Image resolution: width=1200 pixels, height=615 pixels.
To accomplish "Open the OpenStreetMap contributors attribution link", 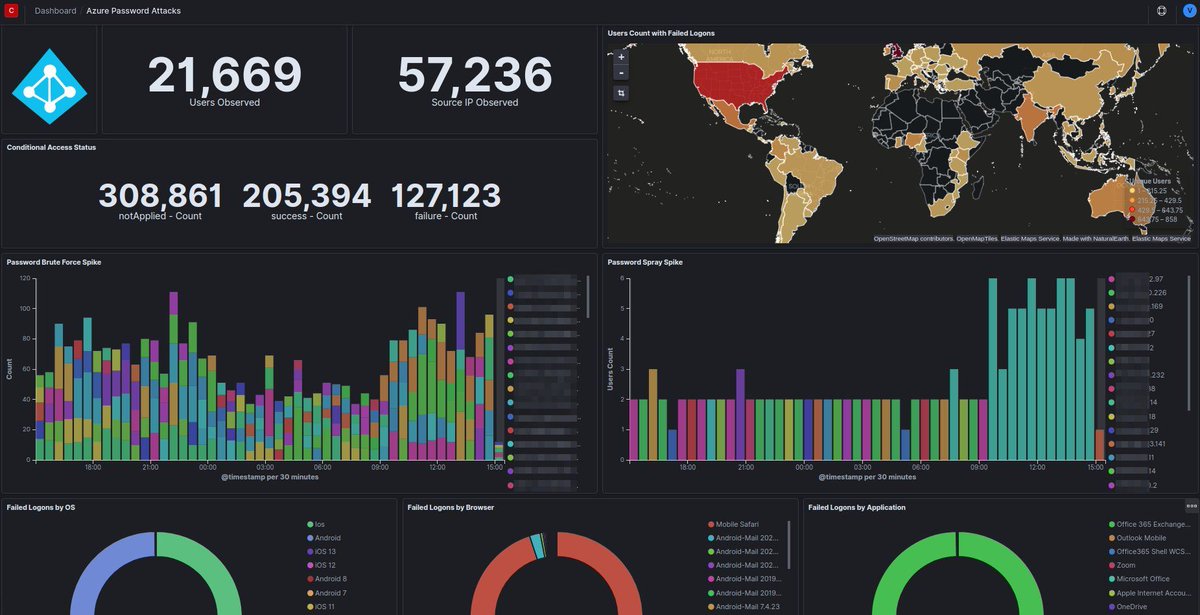I will [913, 239].
